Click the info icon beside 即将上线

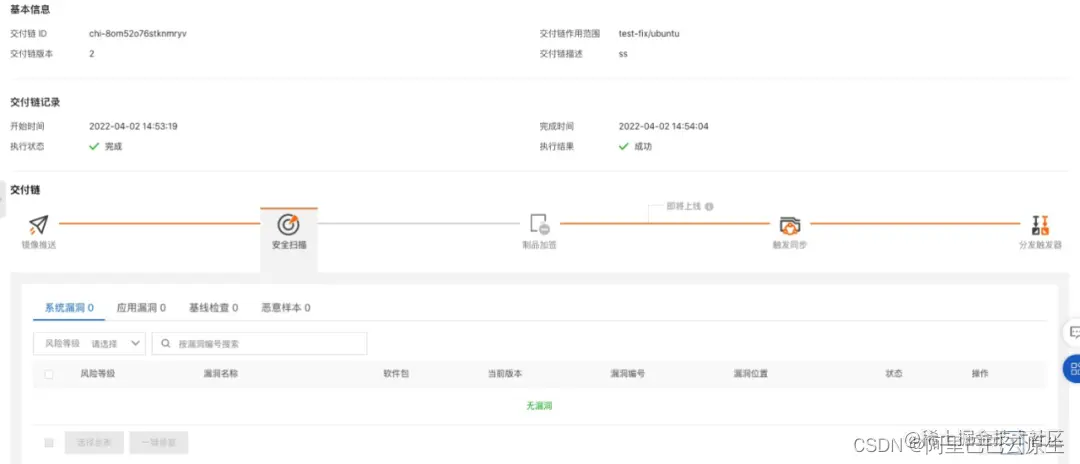tap(709, 206)
